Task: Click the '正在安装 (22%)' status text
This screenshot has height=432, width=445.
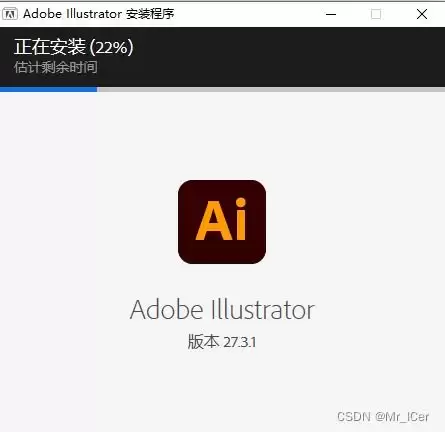Action: click(74, 47)
